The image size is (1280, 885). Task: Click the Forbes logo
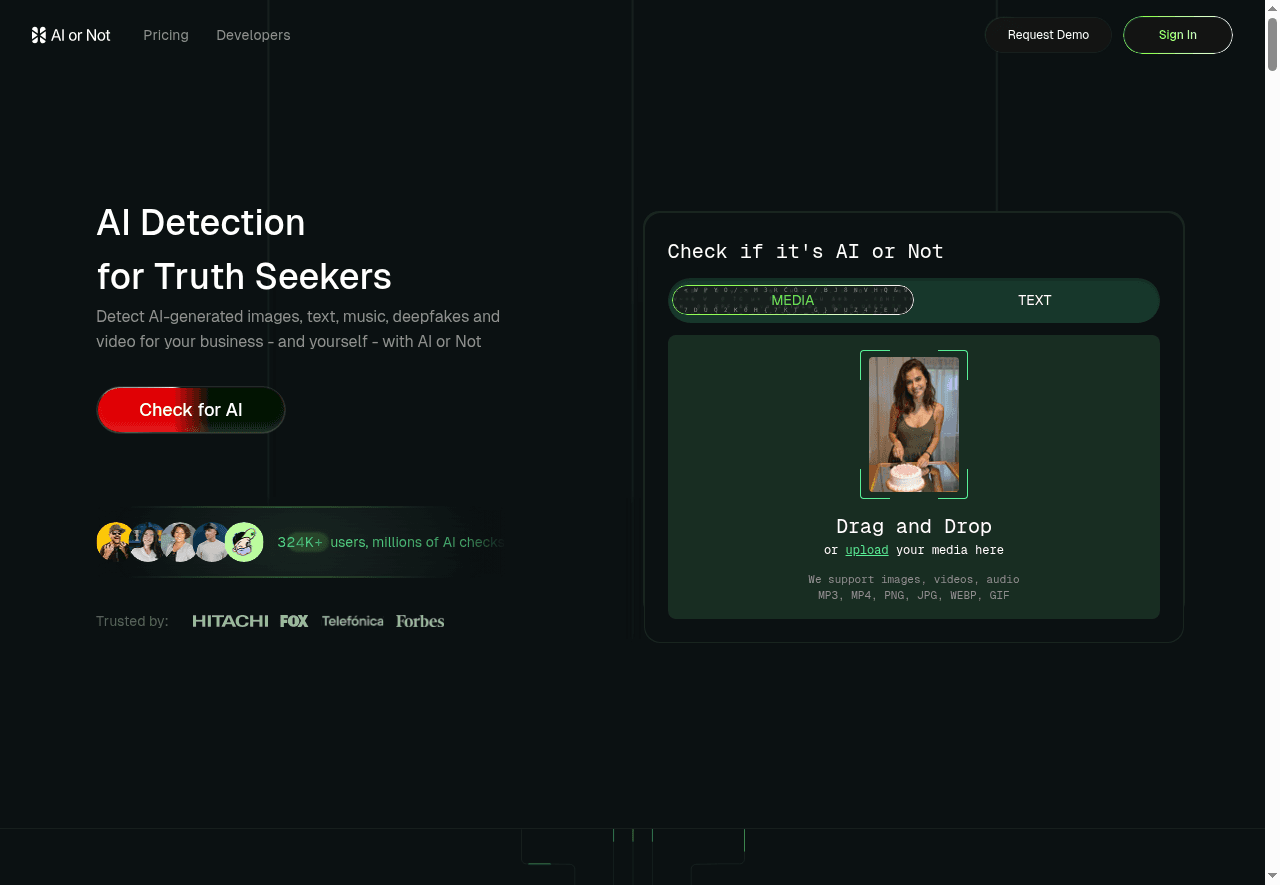420,621
